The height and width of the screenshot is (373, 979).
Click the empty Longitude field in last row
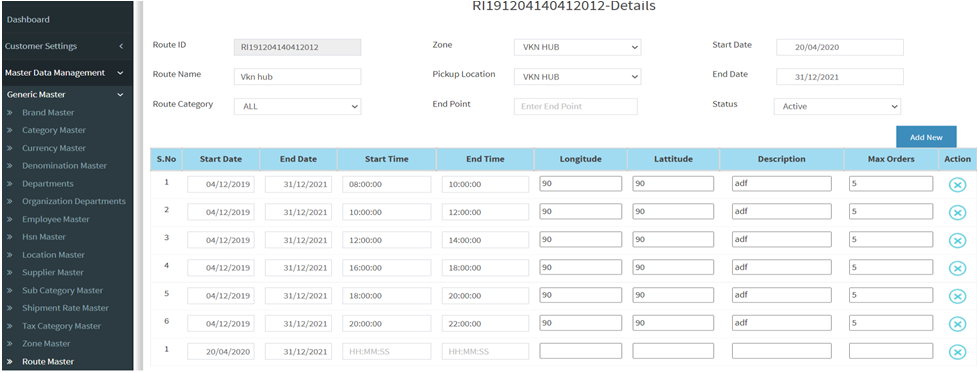pos(581,351)
